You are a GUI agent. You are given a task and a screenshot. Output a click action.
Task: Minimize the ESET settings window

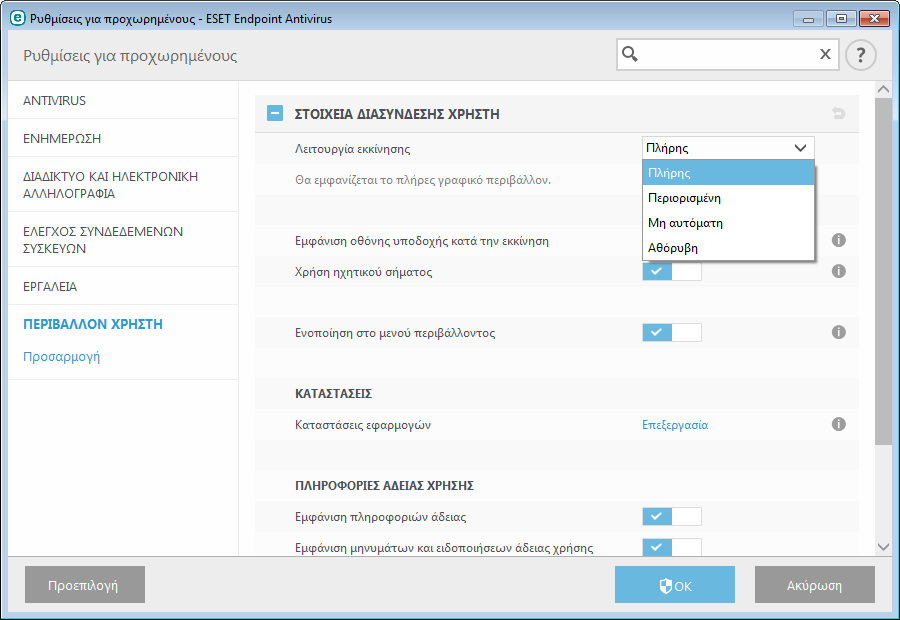(x=808, y=19)
